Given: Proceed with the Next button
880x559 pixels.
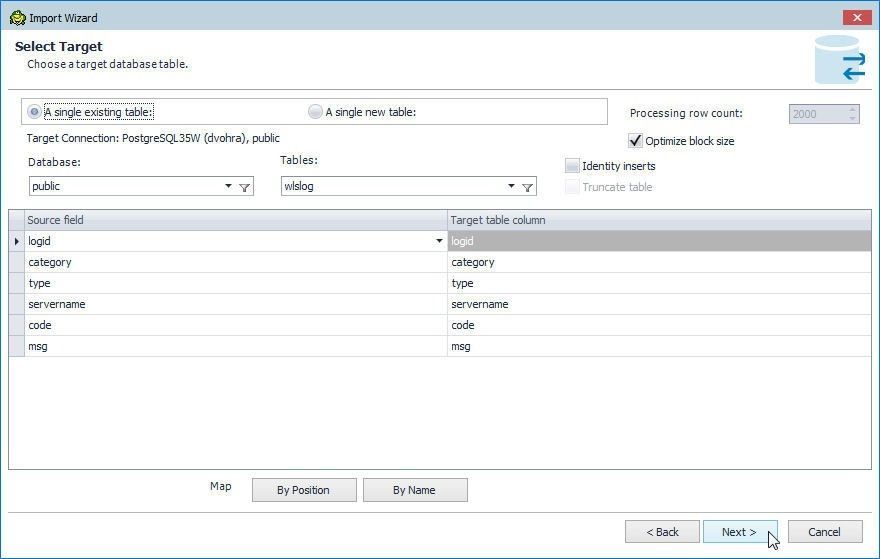Looking at the screenshot, I should pos(740,531).
